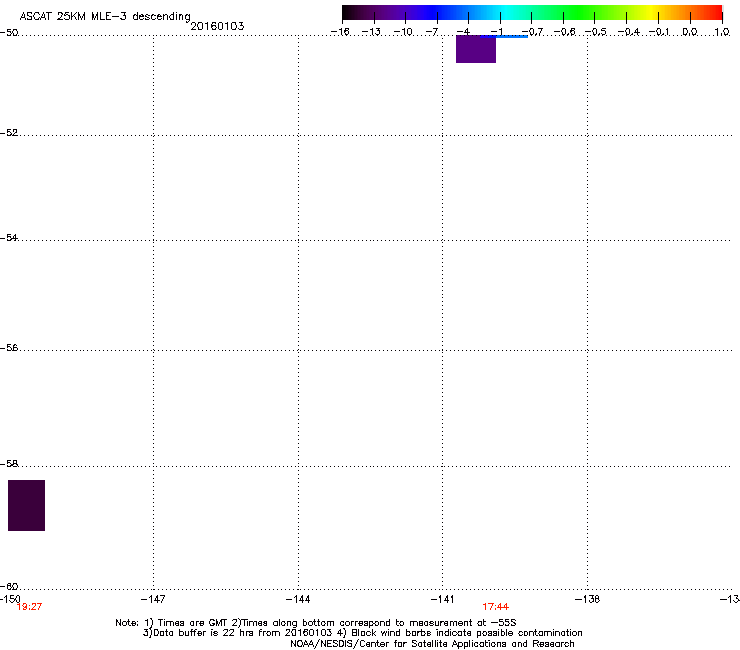Image resolution: width=740 pixels, height=650 pixels.
Task: Click the color scale label -0.6
Action: coord(564,32)
